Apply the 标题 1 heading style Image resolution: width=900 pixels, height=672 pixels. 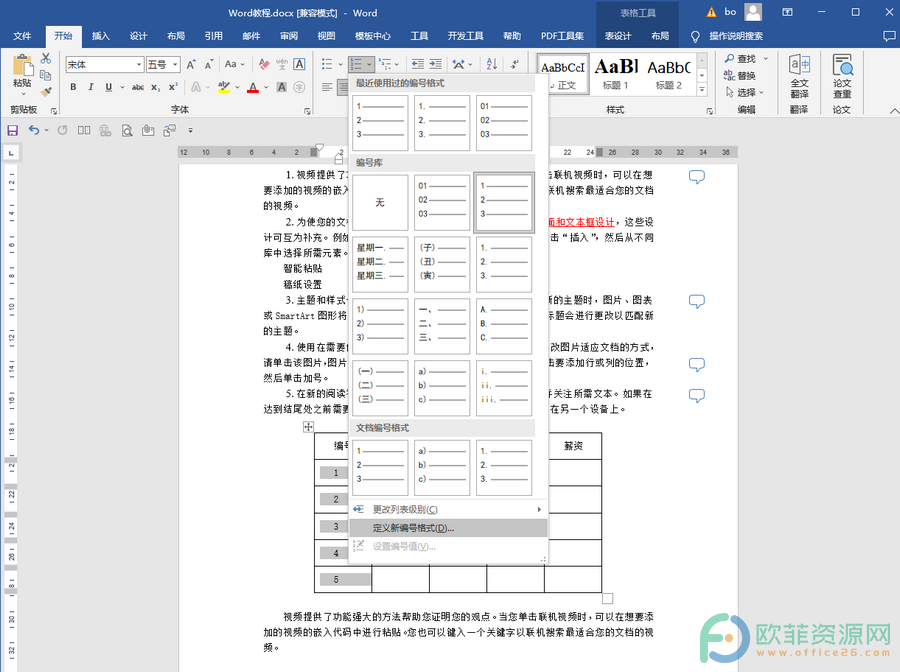point(616,73)
